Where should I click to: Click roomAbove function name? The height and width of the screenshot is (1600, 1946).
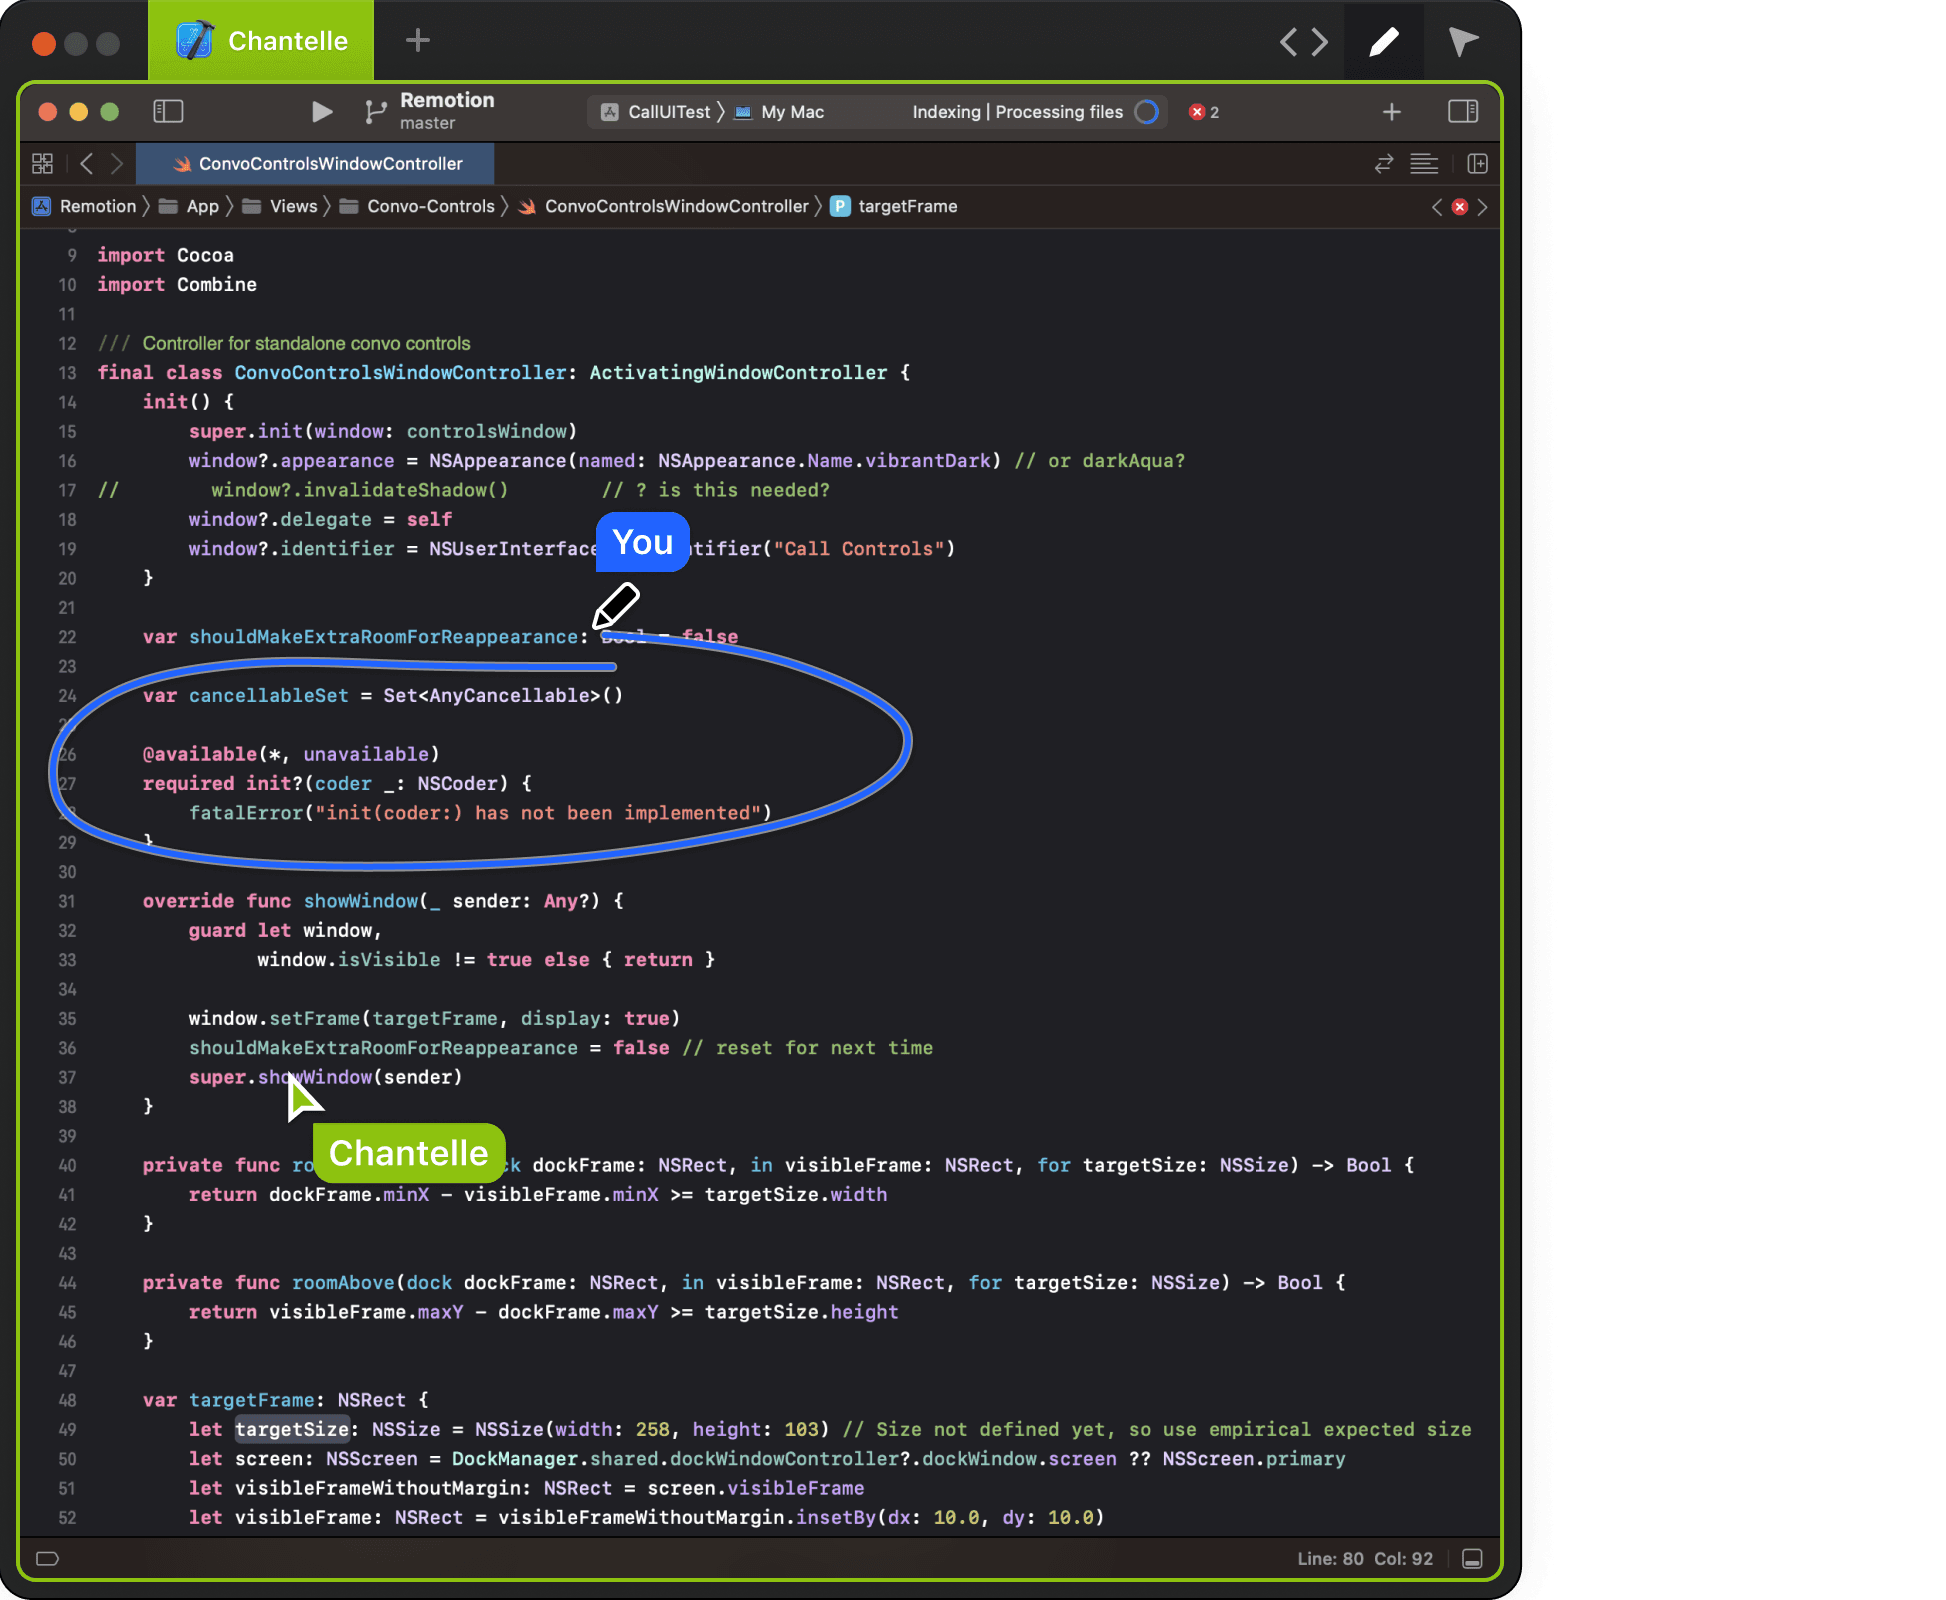tap(343, 1283)
